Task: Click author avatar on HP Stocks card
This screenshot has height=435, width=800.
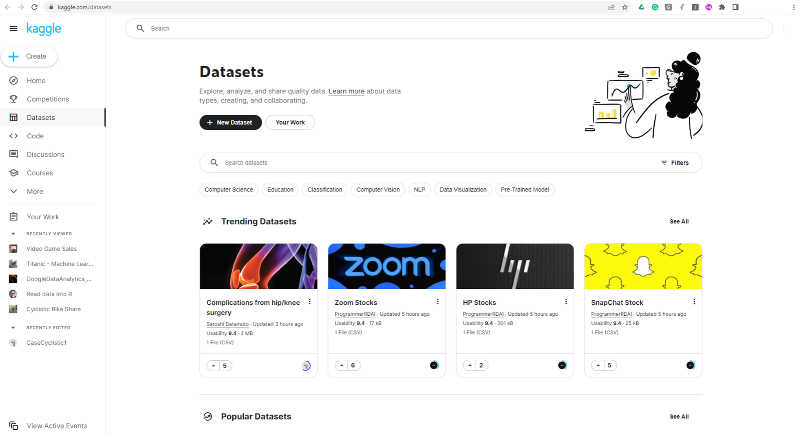Action: point(562,365)
